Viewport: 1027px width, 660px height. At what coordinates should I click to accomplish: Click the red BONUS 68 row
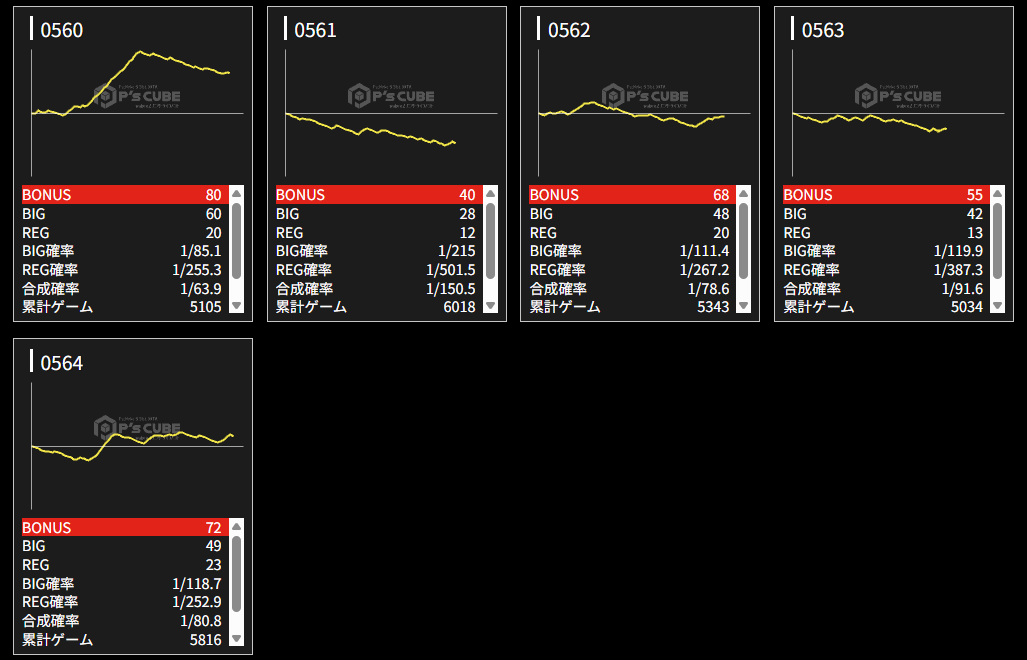[632, 194]
